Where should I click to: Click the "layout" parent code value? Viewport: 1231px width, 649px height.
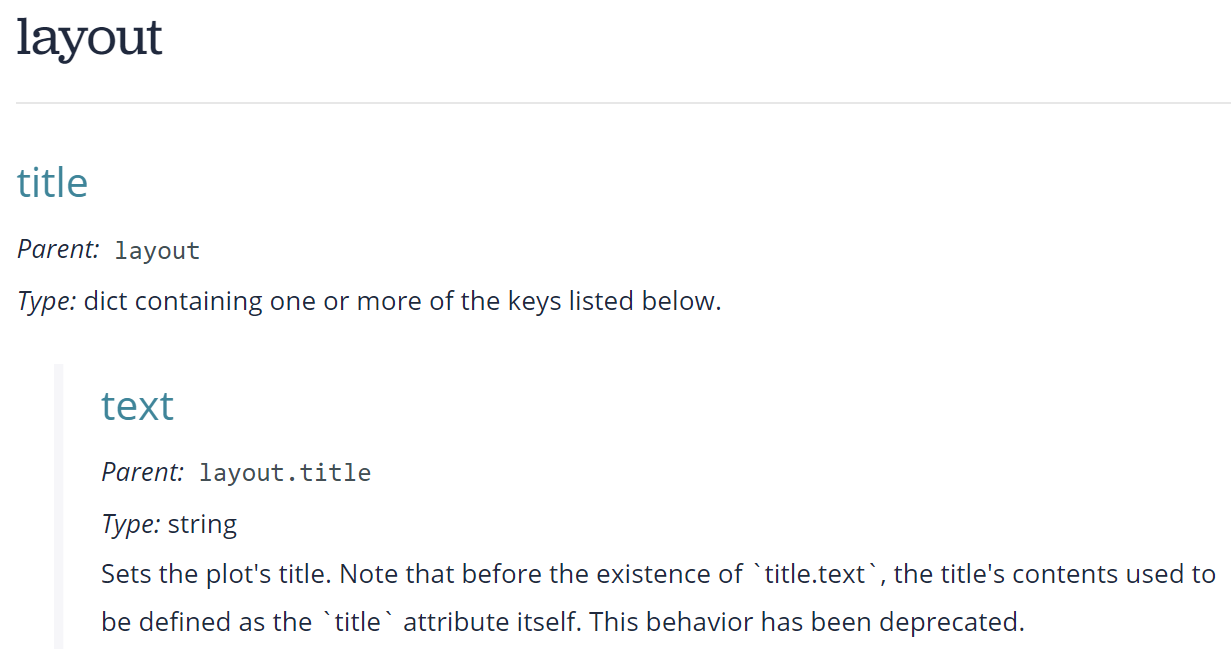click(x=157, y=251)
